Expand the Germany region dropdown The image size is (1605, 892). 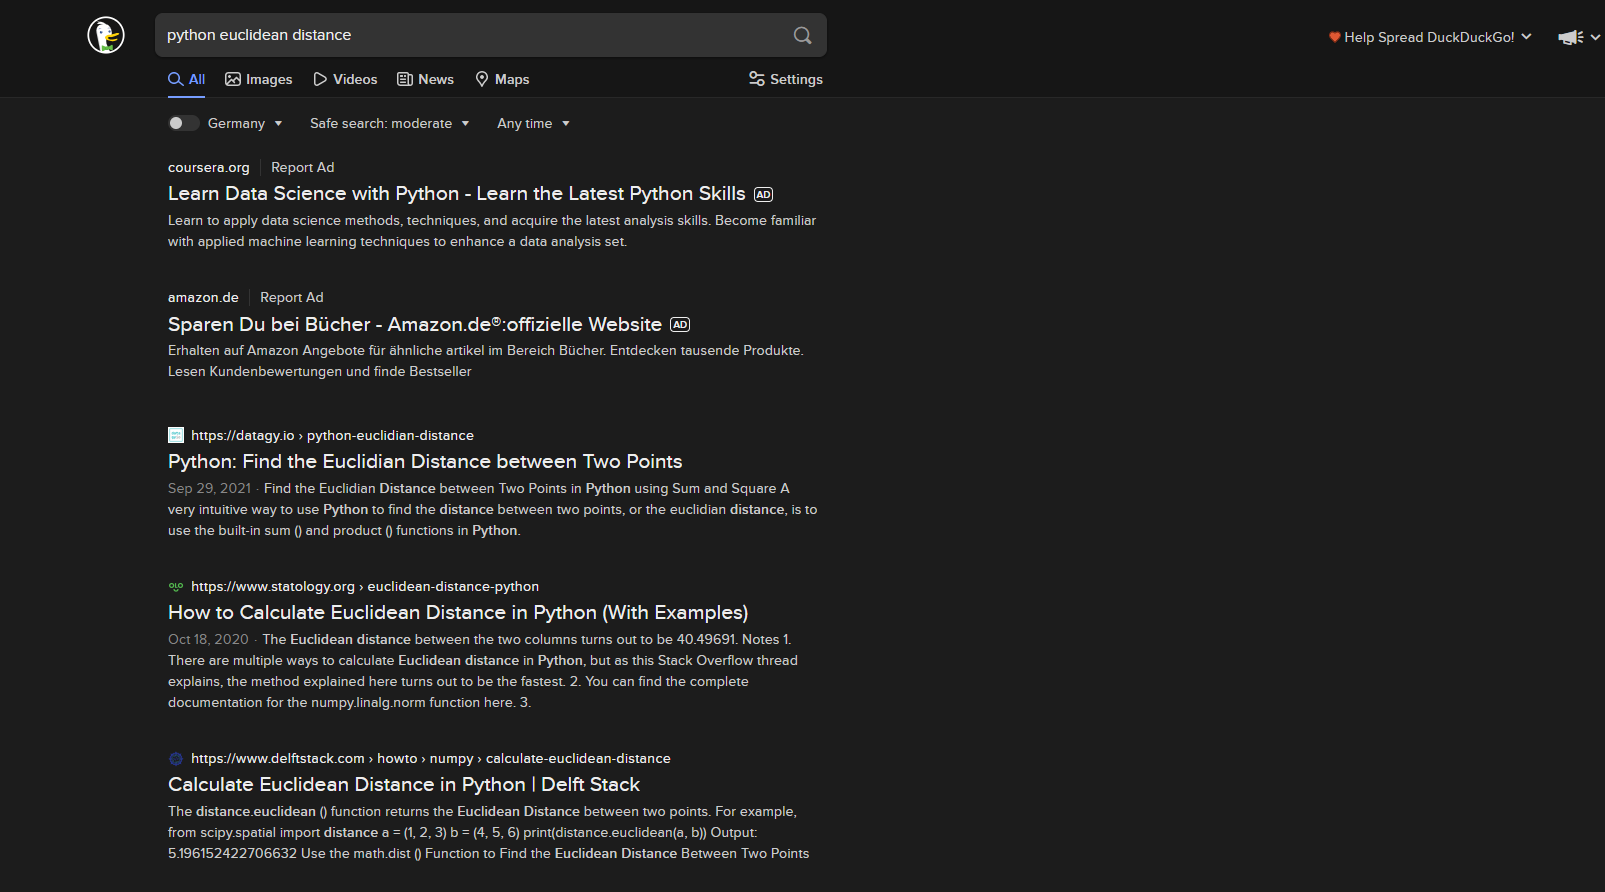click(245, 123)
